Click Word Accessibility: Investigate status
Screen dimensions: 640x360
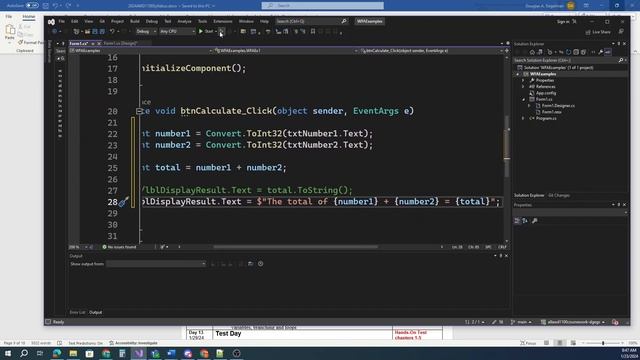pyautogui.click(x=133, y=343)
